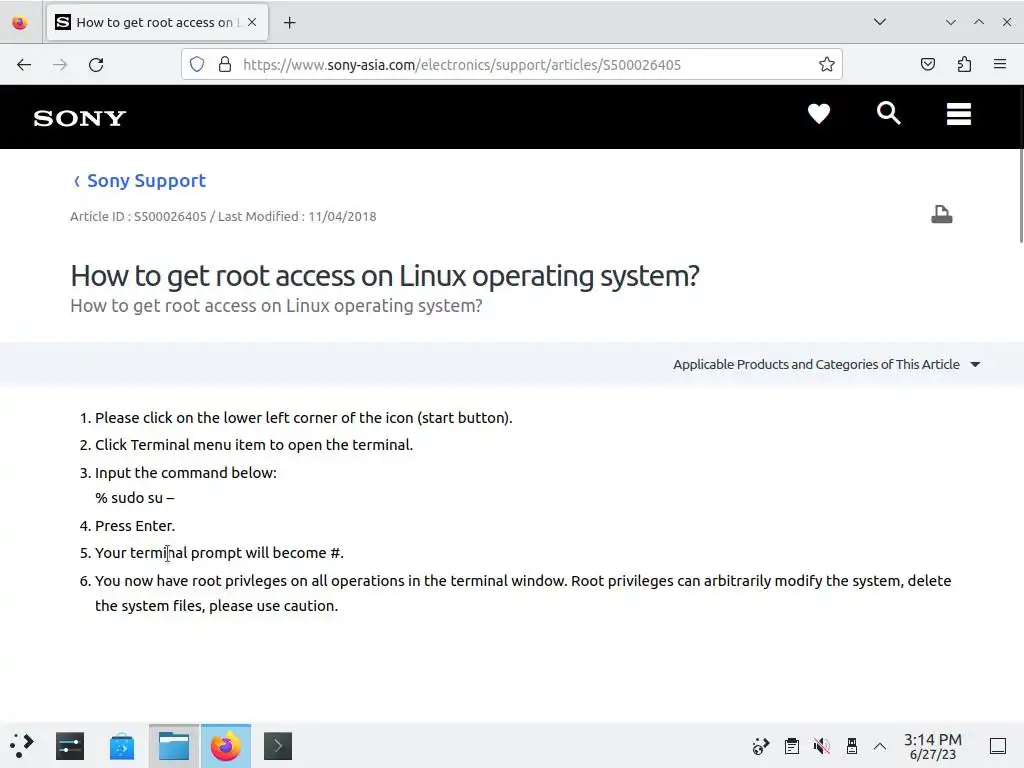Open Sony favorites heart icon

(818, 114)
